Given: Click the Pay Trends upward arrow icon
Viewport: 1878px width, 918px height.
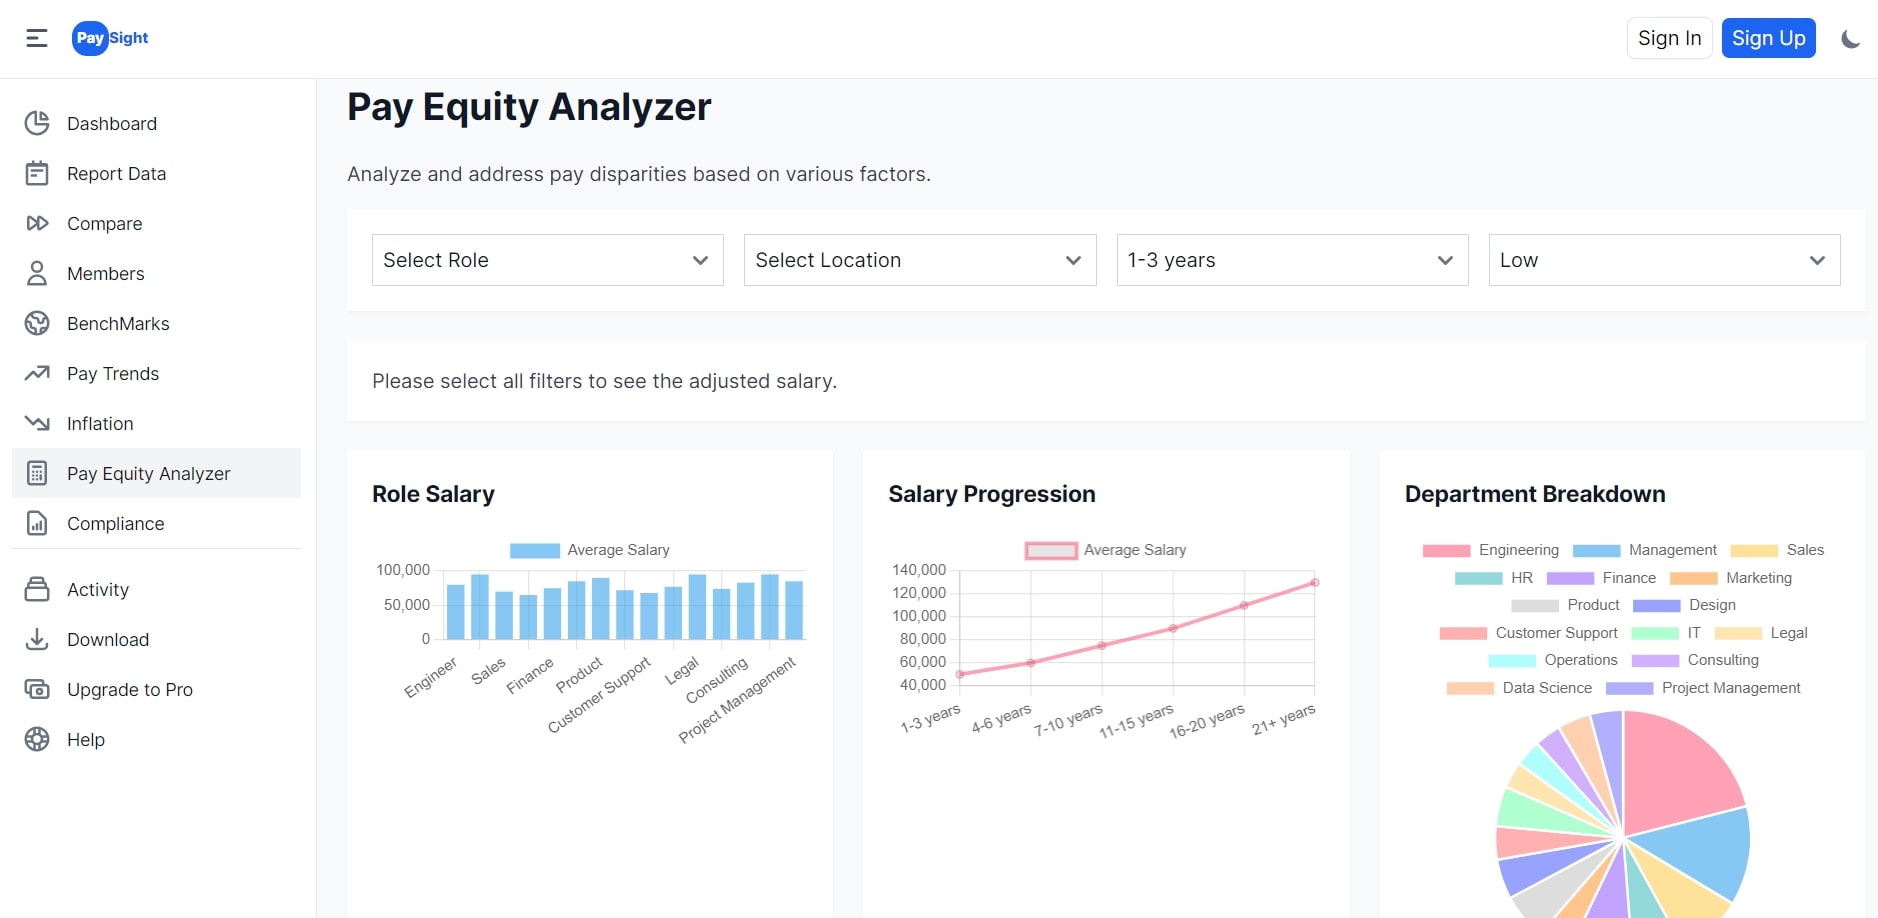Looking at the screenshot, I should coord(37,373).
